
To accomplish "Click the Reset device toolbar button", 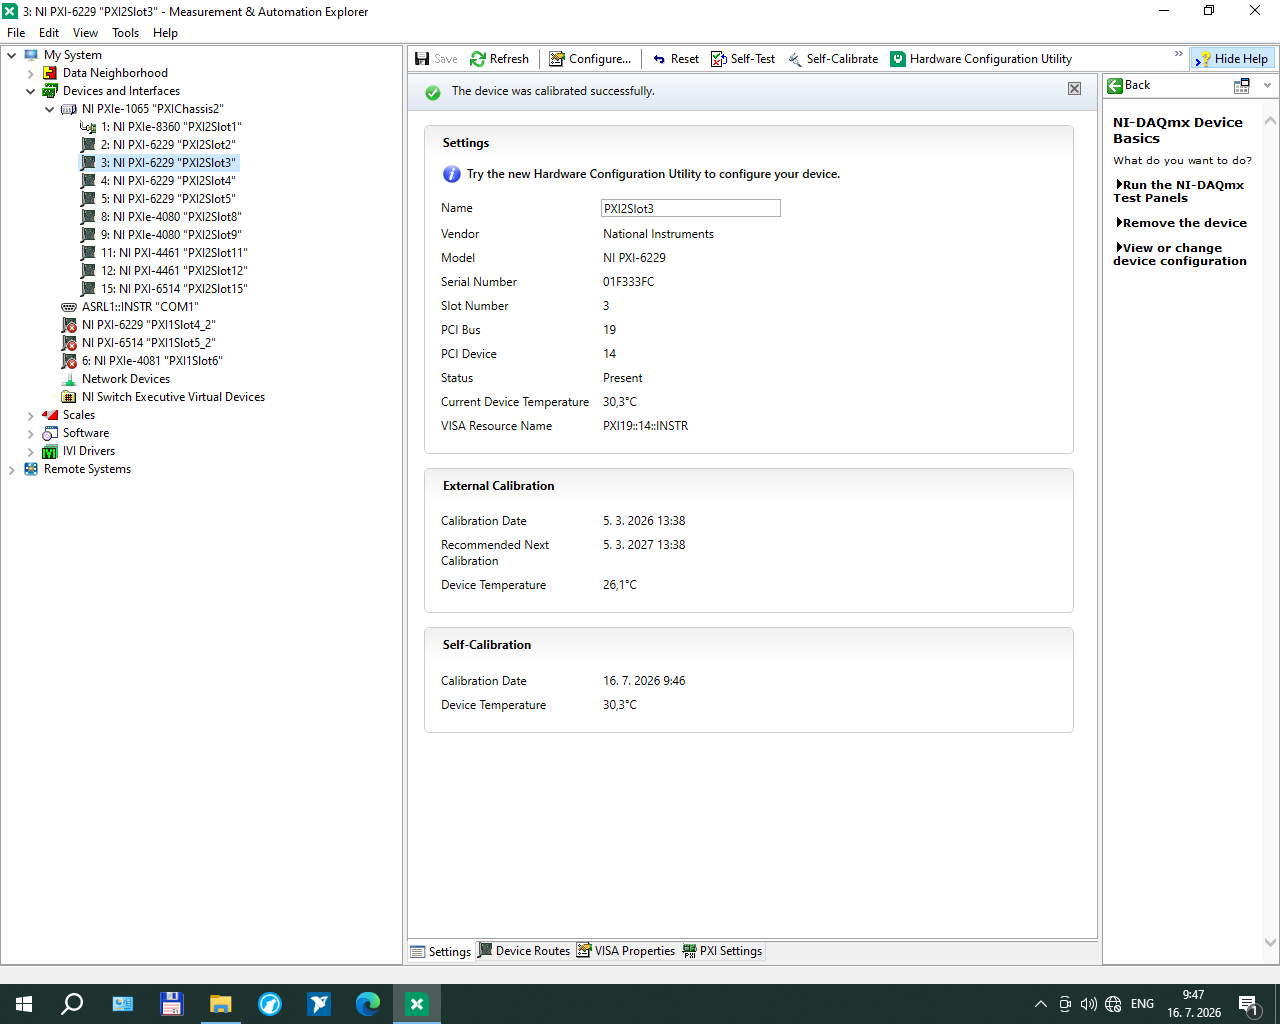I will 676,59.
